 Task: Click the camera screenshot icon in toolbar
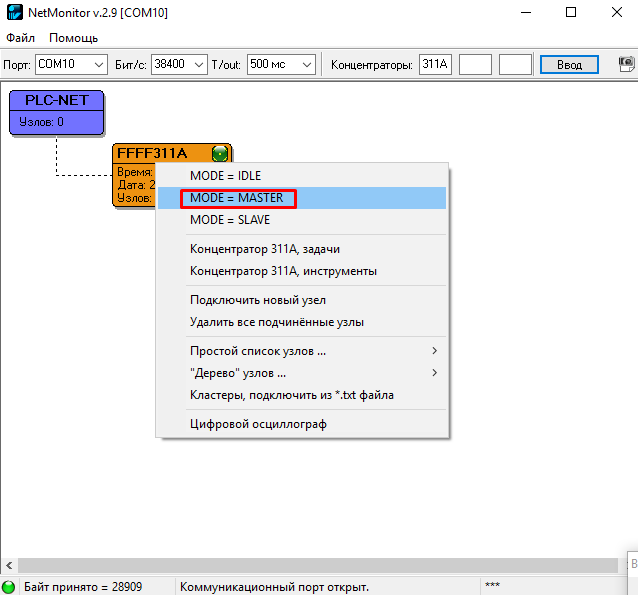pos(627,64)
